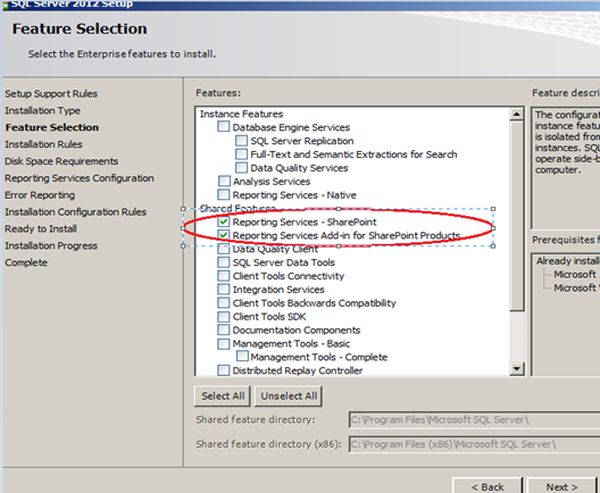
Task: Uncheck Reporting Services - SharePoint
Action: click(223, 222)
